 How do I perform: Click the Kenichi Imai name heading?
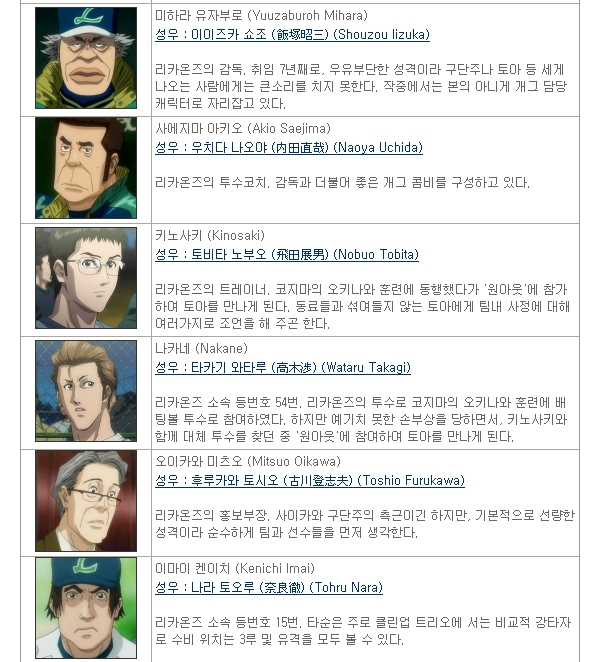pos(235,568)
